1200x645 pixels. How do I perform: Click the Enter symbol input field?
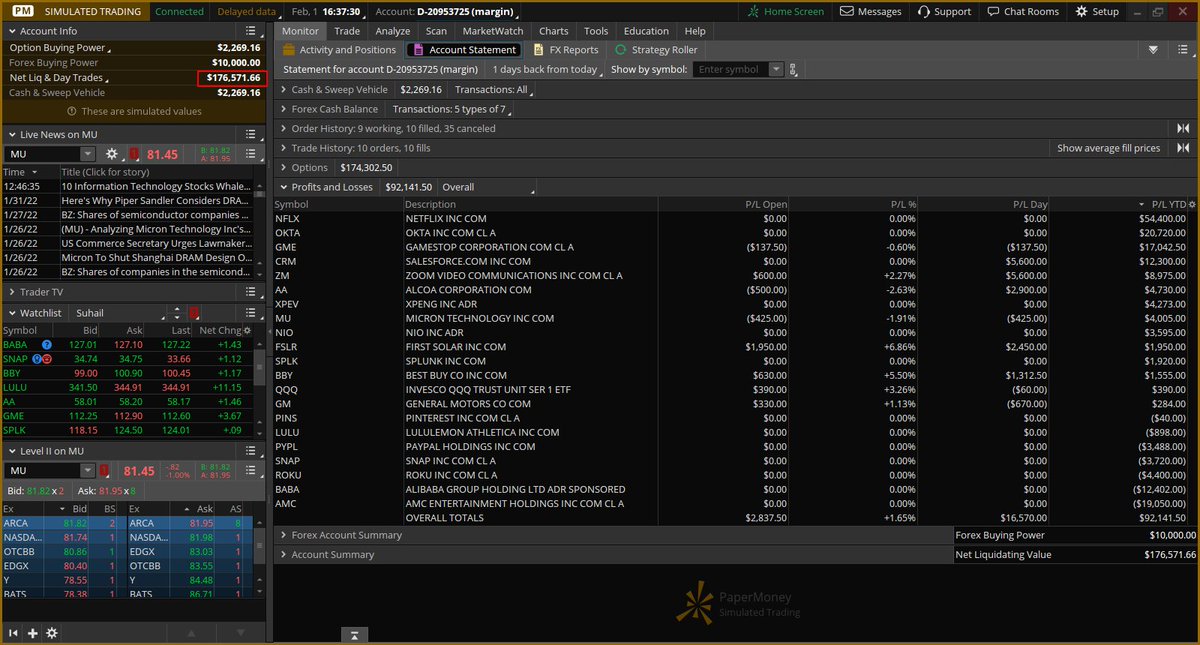pyautogui.click(x=731, y=70)
